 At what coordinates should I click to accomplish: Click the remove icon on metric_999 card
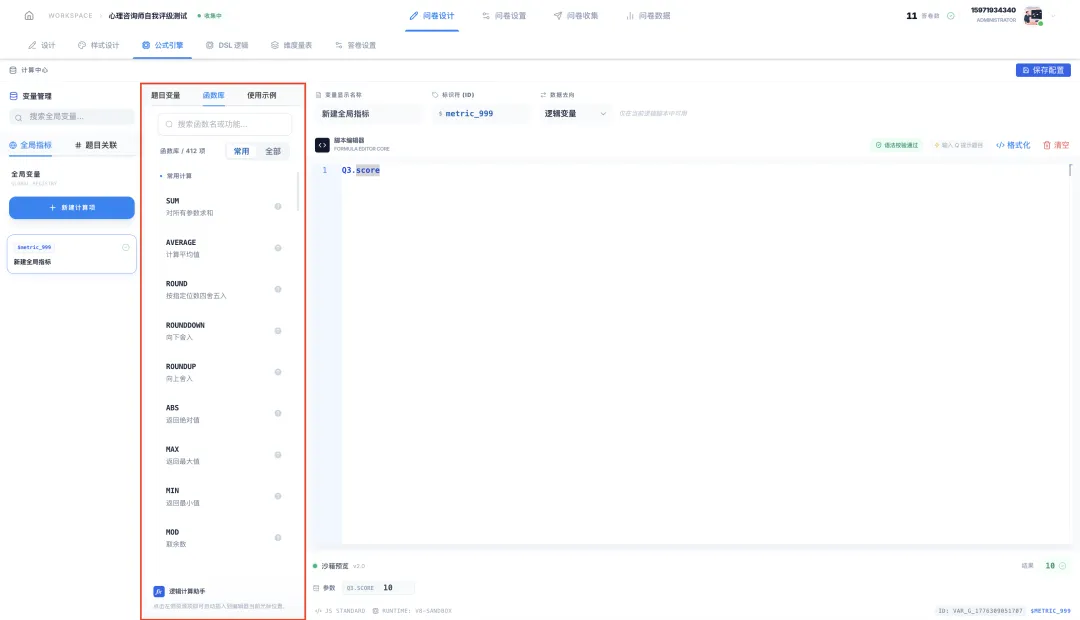(125, 247)
